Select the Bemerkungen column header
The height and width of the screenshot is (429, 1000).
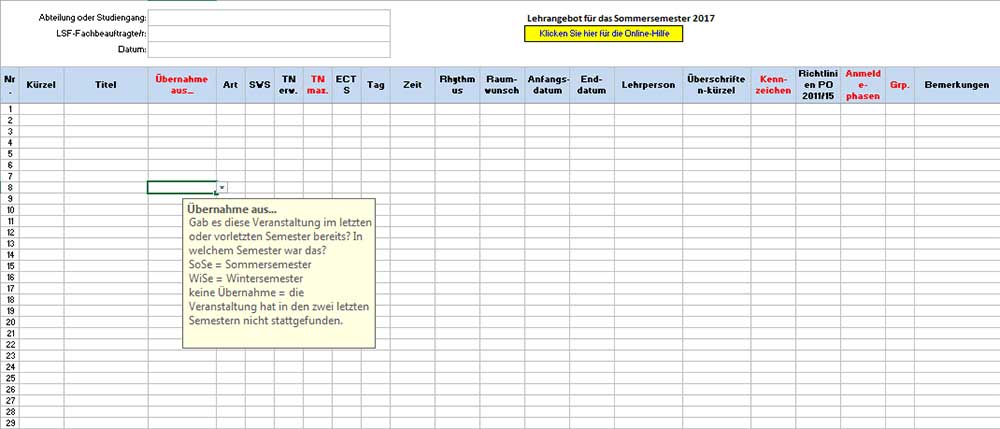tap(956, 85)
